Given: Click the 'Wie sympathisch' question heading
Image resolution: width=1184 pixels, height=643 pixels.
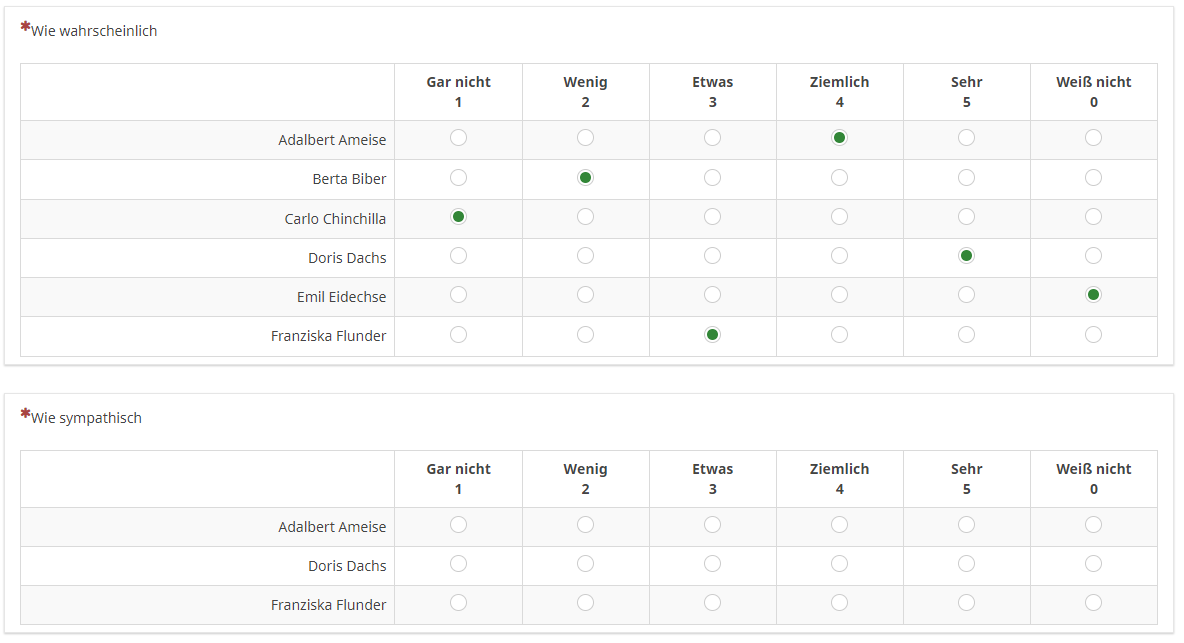Looking at the screenshot, I should click(86, 418).
